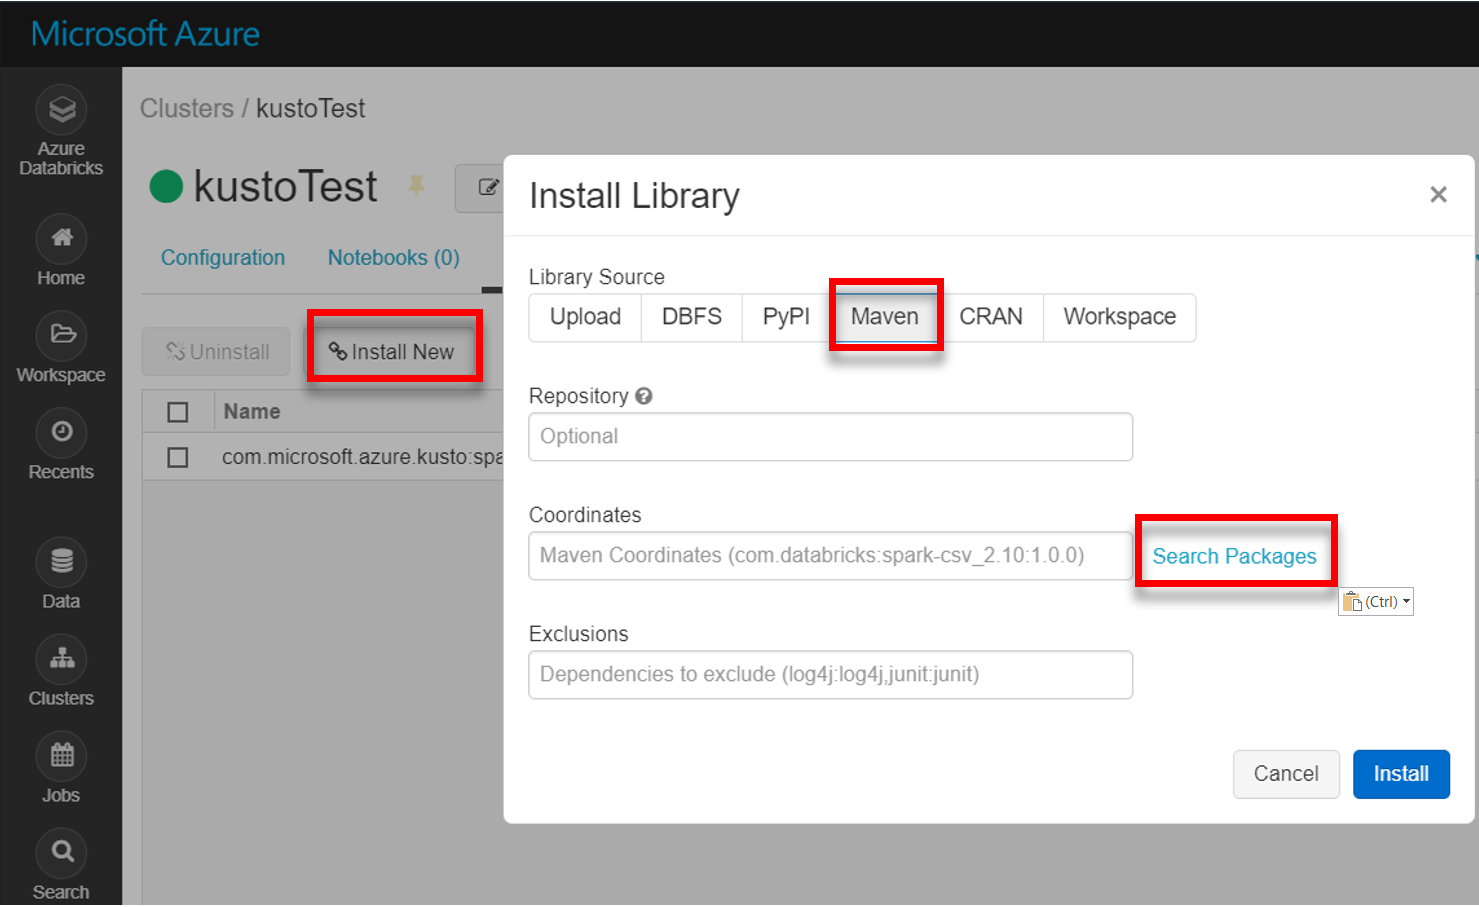Toggle the pin next to kustoTest
This screenshot has height=907, width=1479.
click(418, 187)
